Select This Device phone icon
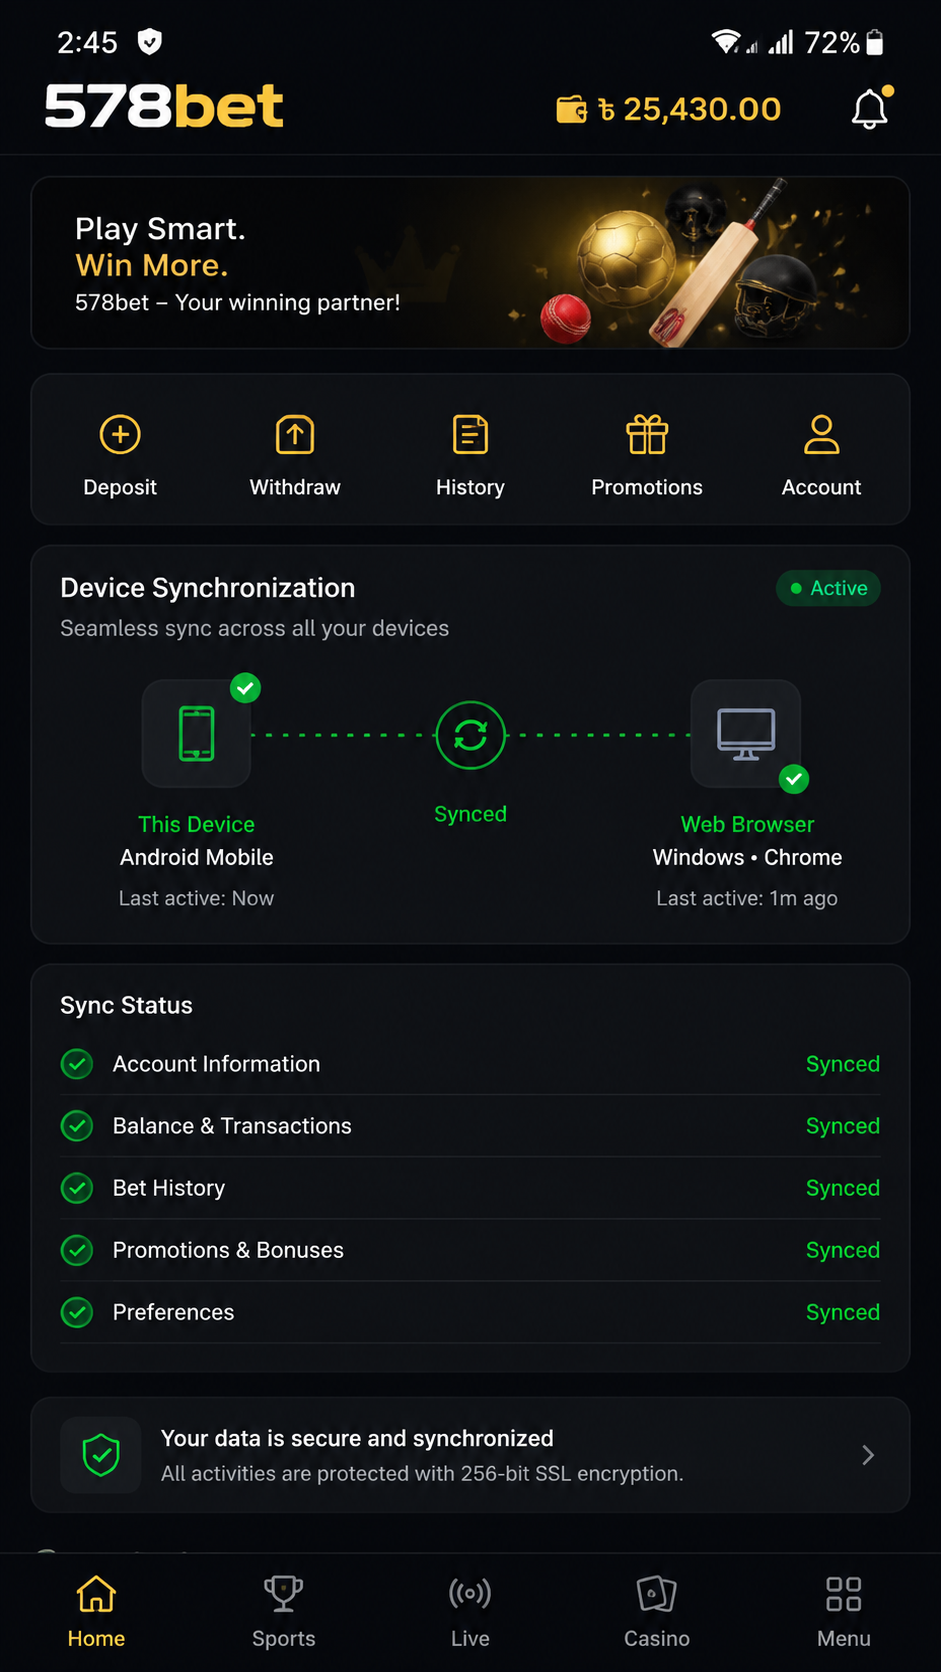 196,734
